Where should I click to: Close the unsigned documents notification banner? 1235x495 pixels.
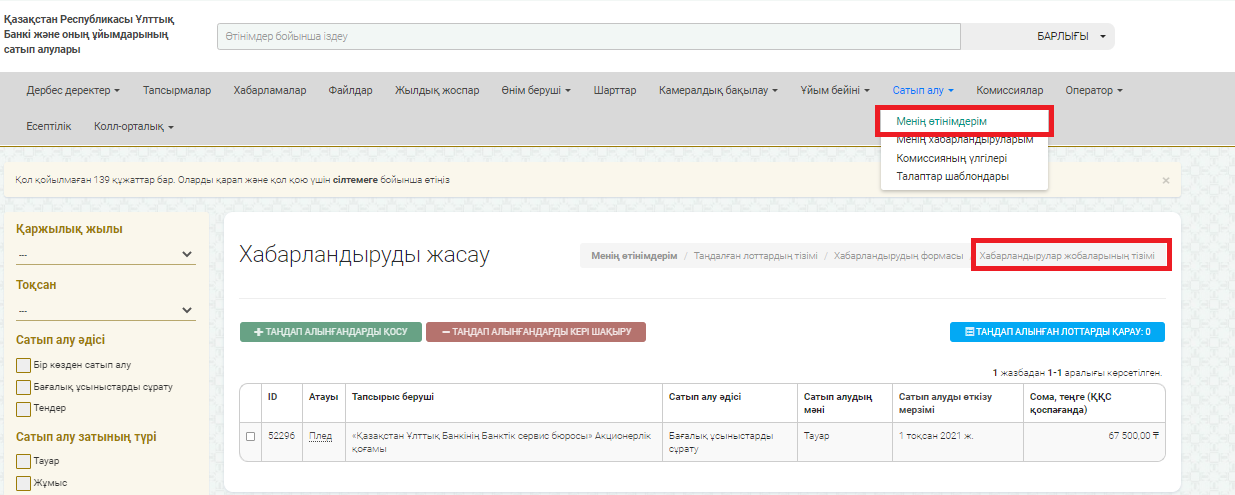tap(1165, 181)
